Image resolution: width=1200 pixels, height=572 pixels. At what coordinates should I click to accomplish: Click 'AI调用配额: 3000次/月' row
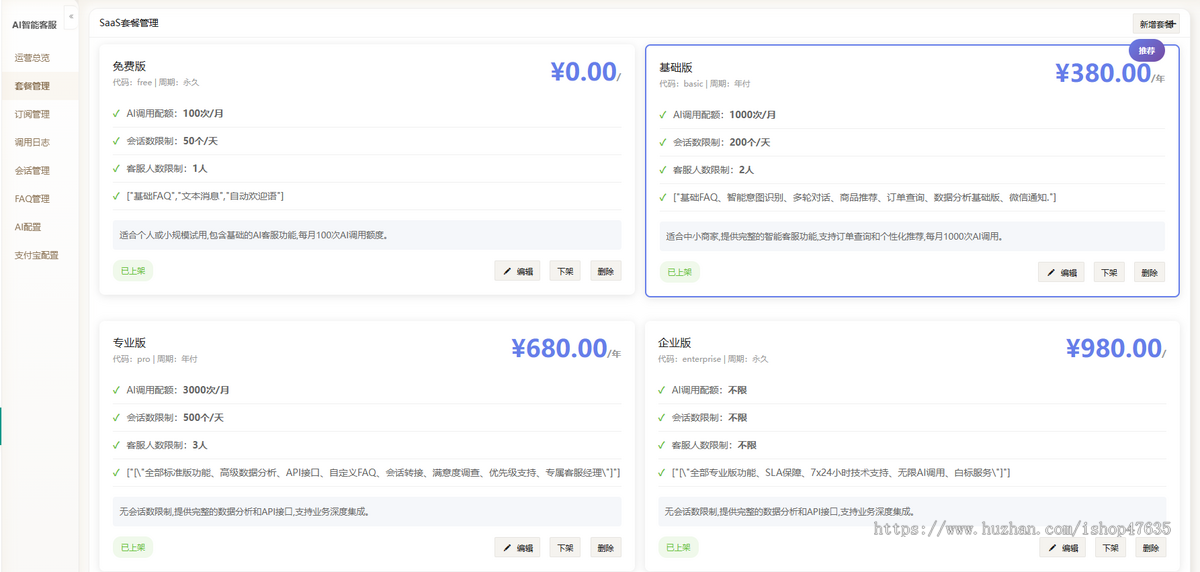pos(367,389)
